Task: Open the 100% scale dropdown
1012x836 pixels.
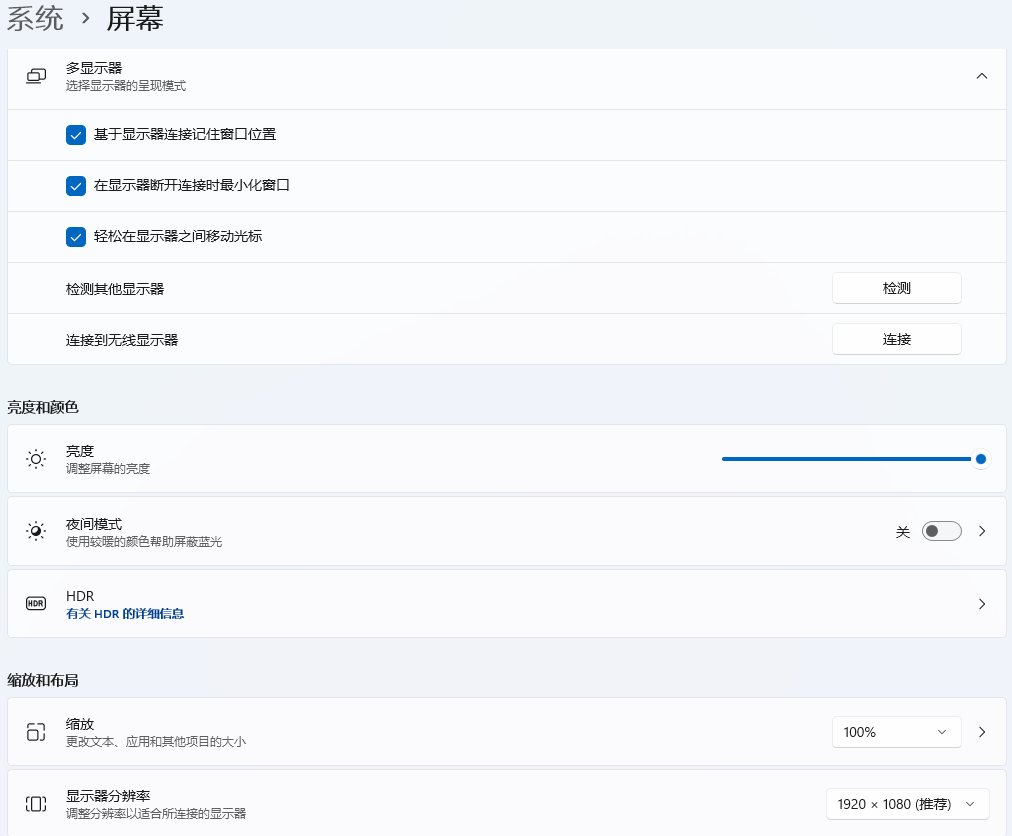Action: (x=896, y=732)
